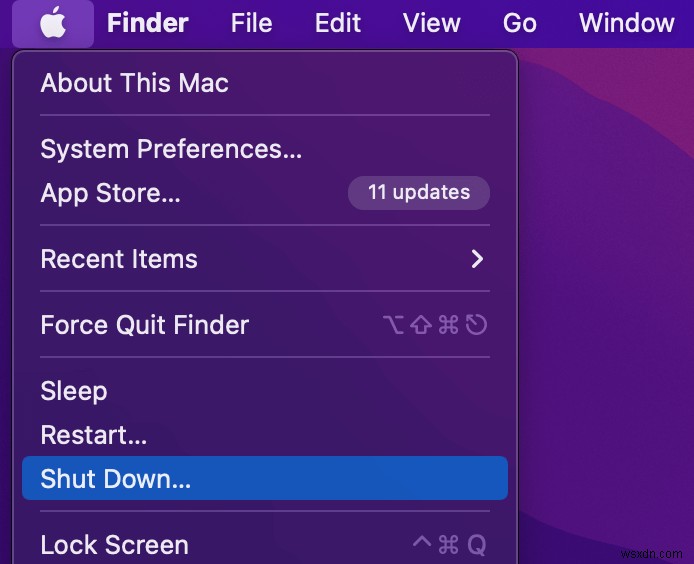Select Force Quit Finder

pos(265,325)
